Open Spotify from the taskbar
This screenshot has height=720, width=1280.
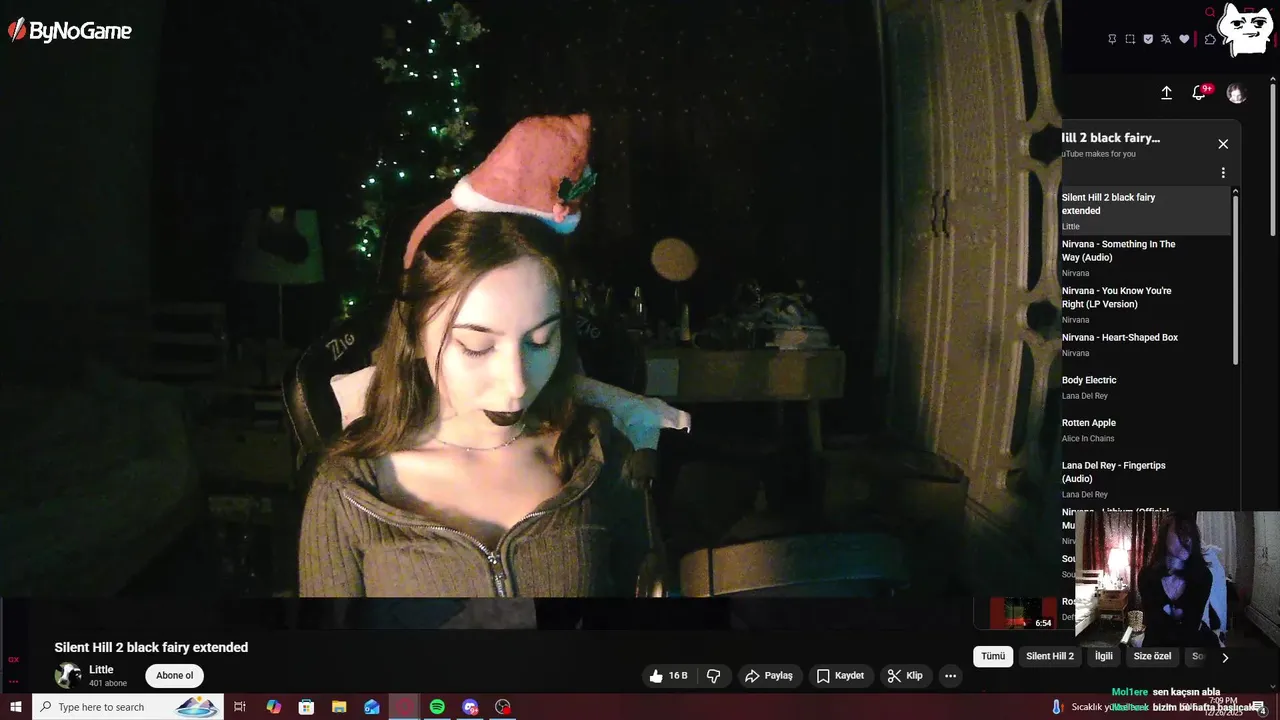pyautogui.click(x=437, y=707)
